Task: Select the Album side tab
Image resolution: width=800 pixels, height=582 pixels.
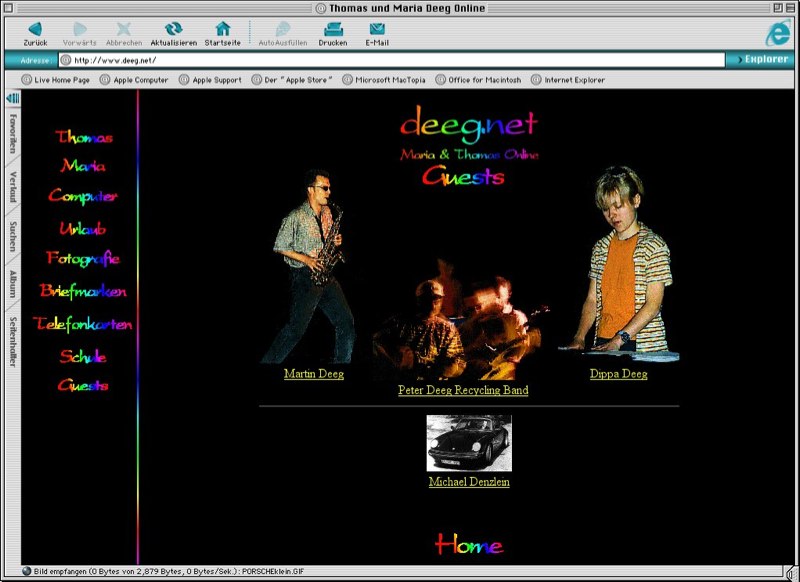Action: [13, 284]
